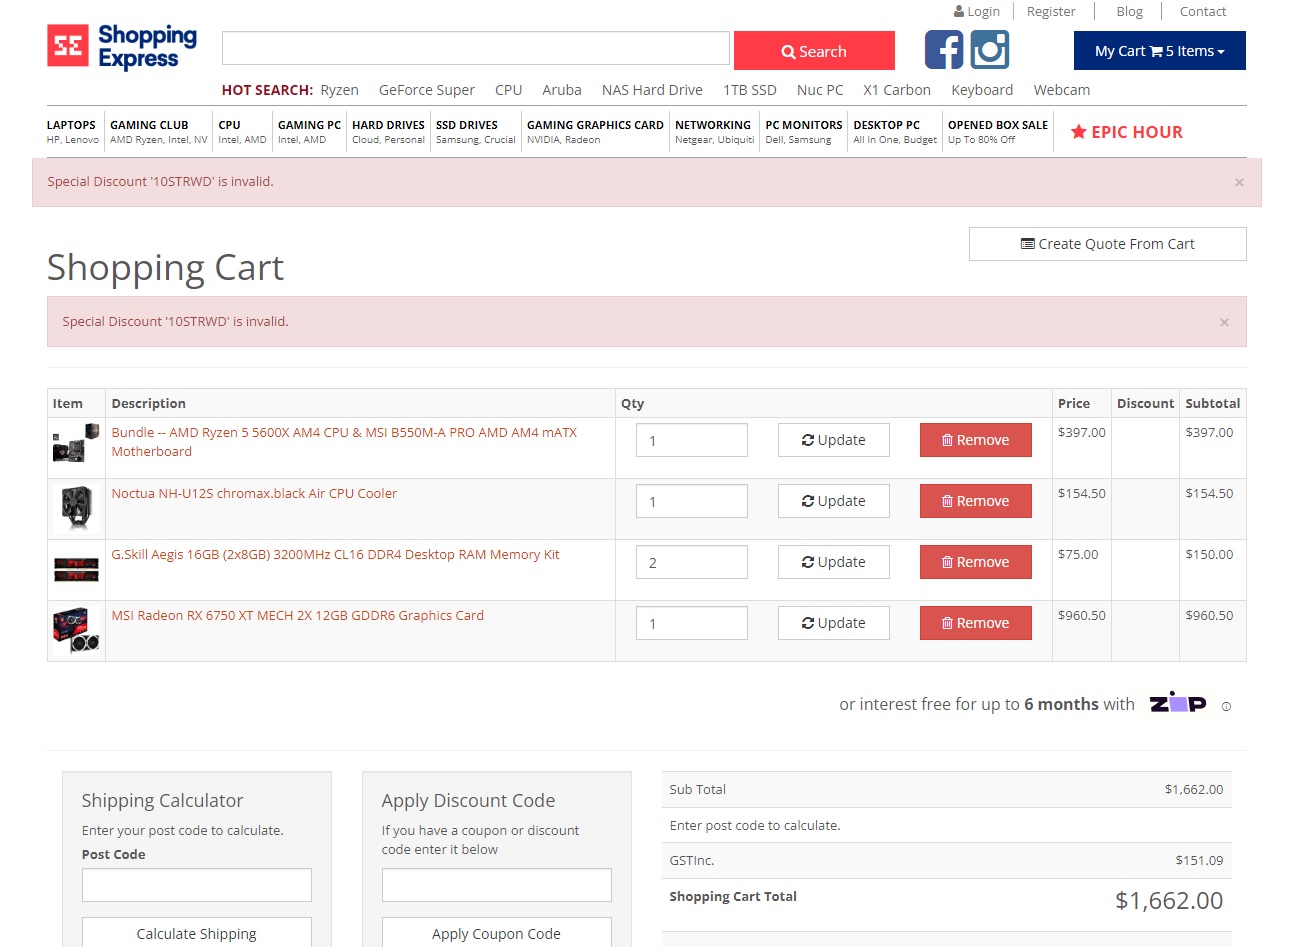Open the LAPTOPS category menu
The height and width of the screenshot is (947, 1301).
(73, 131)
